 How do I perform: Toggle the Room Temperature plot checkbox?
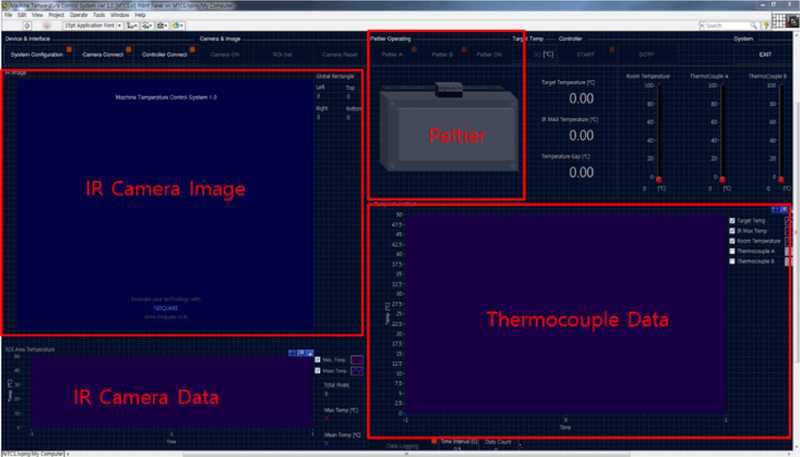click(x=732, y=241)
